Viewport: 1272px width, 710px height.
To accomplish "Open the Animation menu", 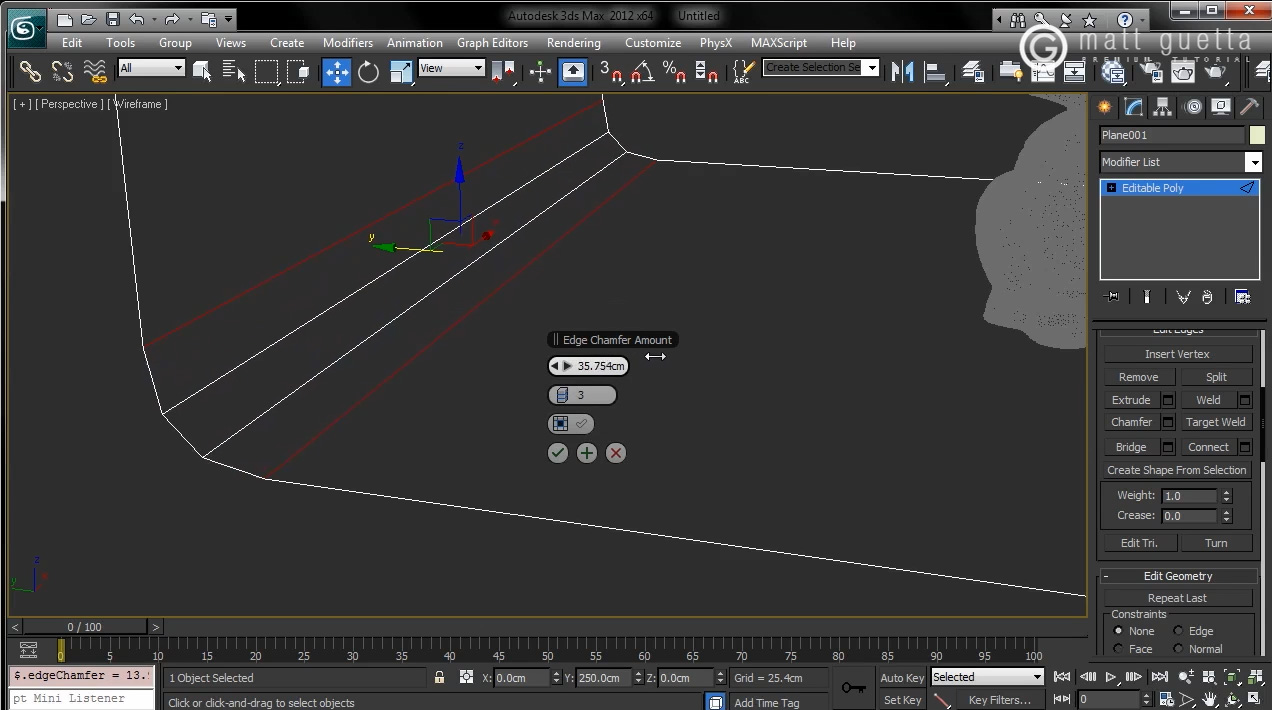I will click(415, 43).
